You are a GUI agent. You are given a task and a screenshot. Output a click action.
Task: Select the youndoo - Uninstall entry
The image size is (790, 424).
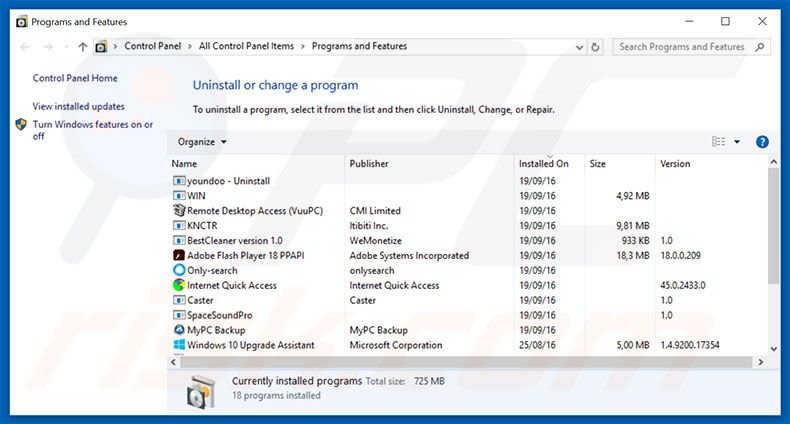point(228,181)
